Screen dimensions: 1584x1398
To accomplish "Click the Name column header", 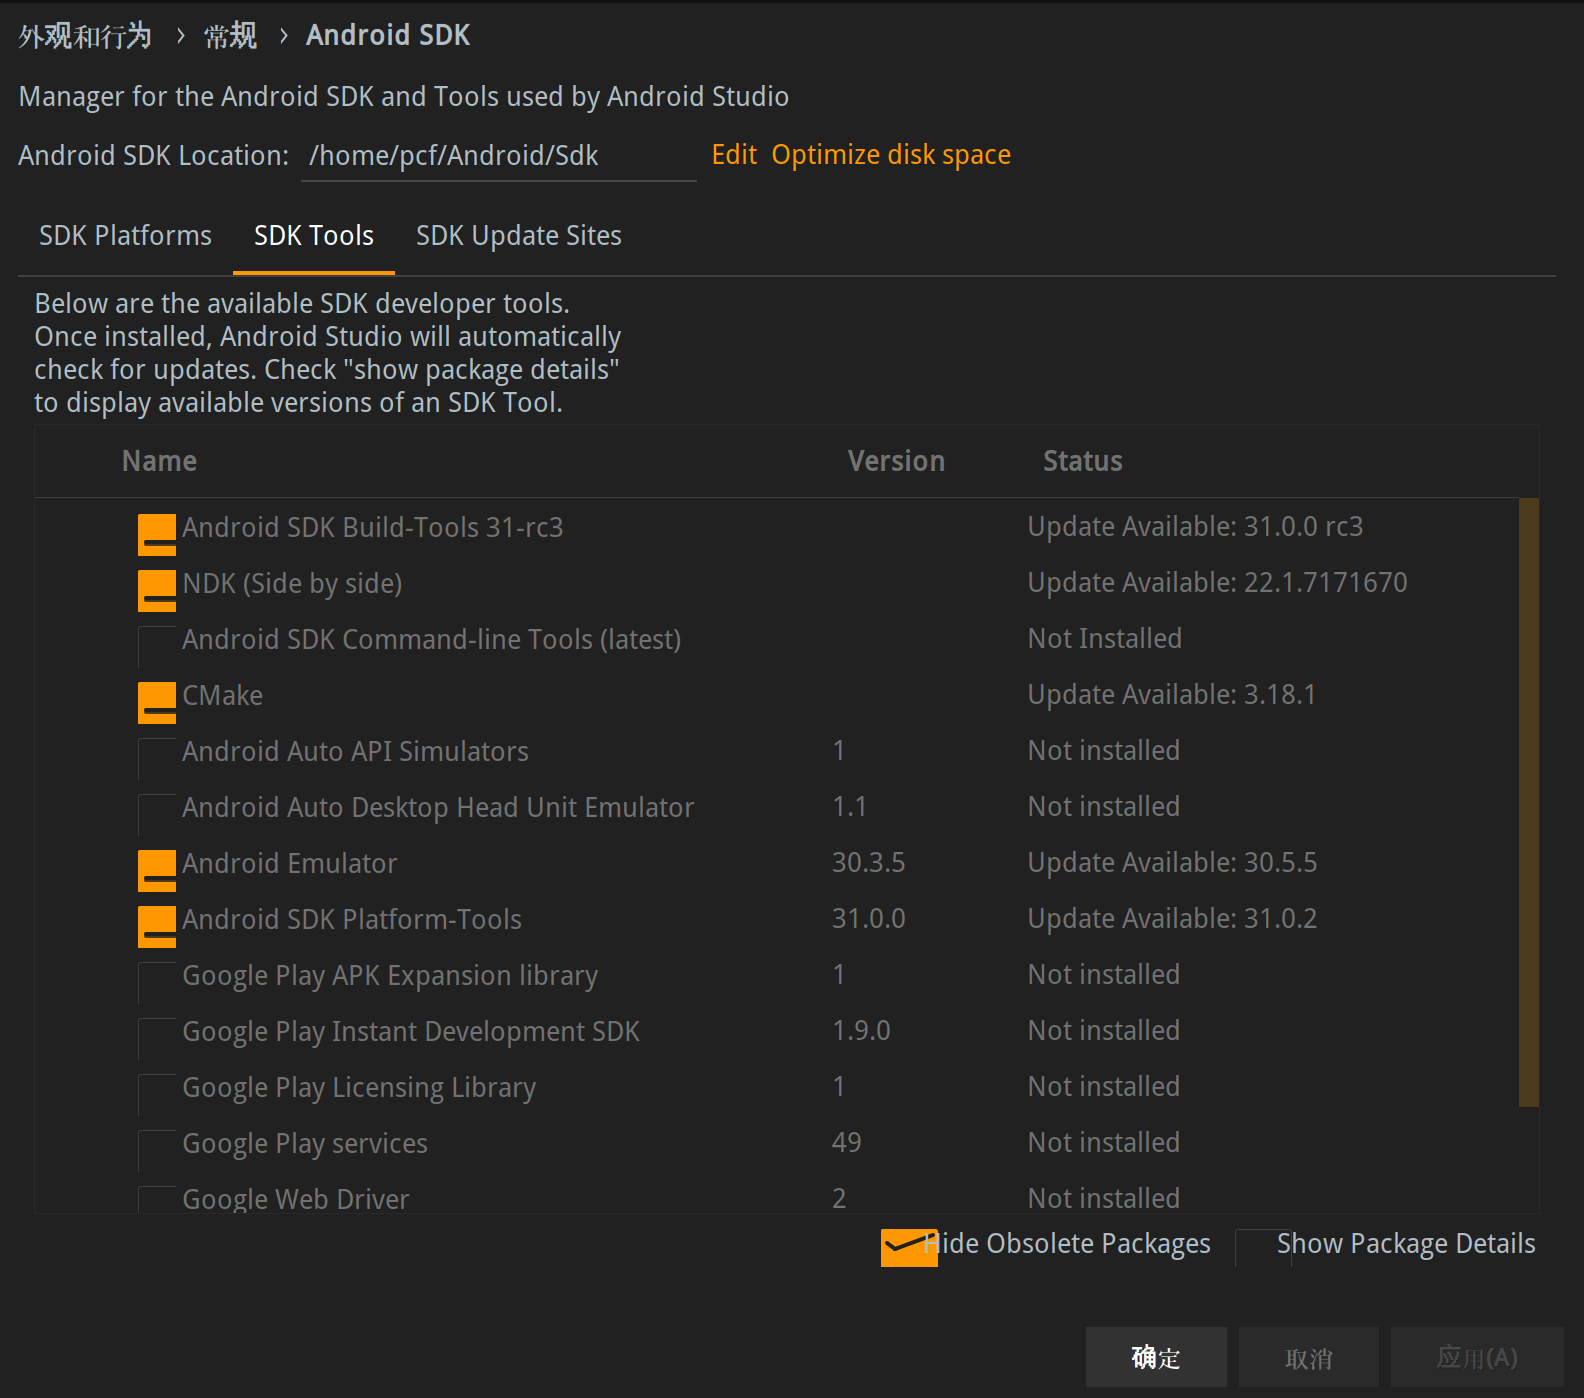I will point(160,461).
